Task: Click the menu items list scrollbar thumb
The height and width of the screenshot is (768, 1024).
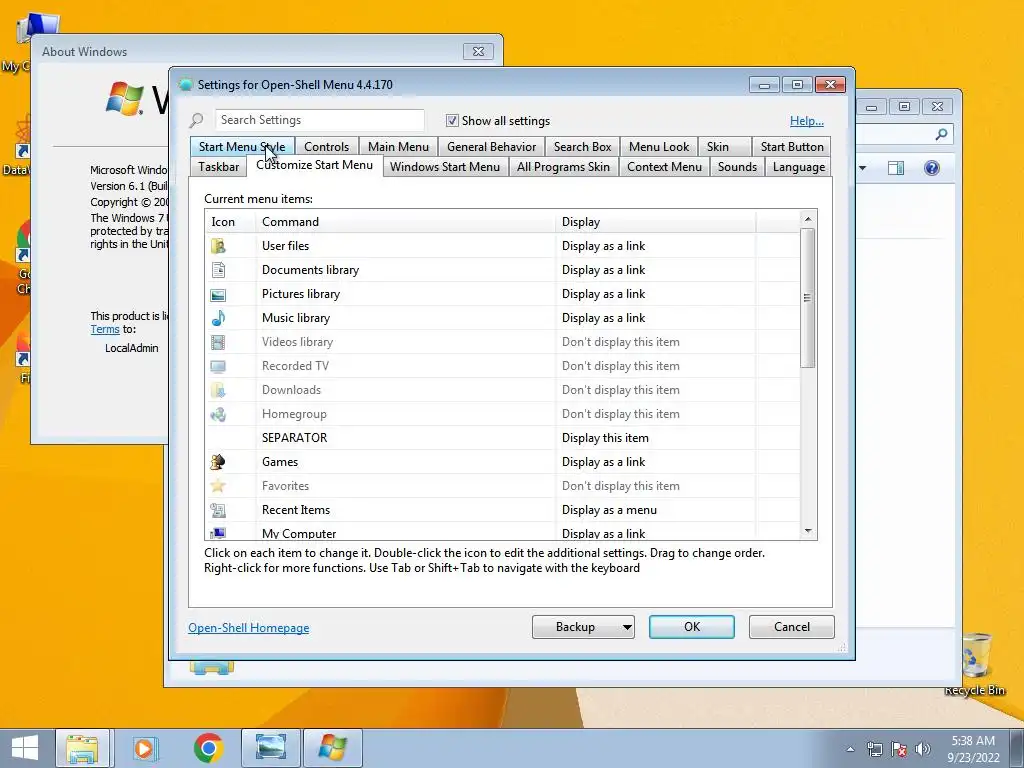Action: pyautogui.click(x=808, y=298)
